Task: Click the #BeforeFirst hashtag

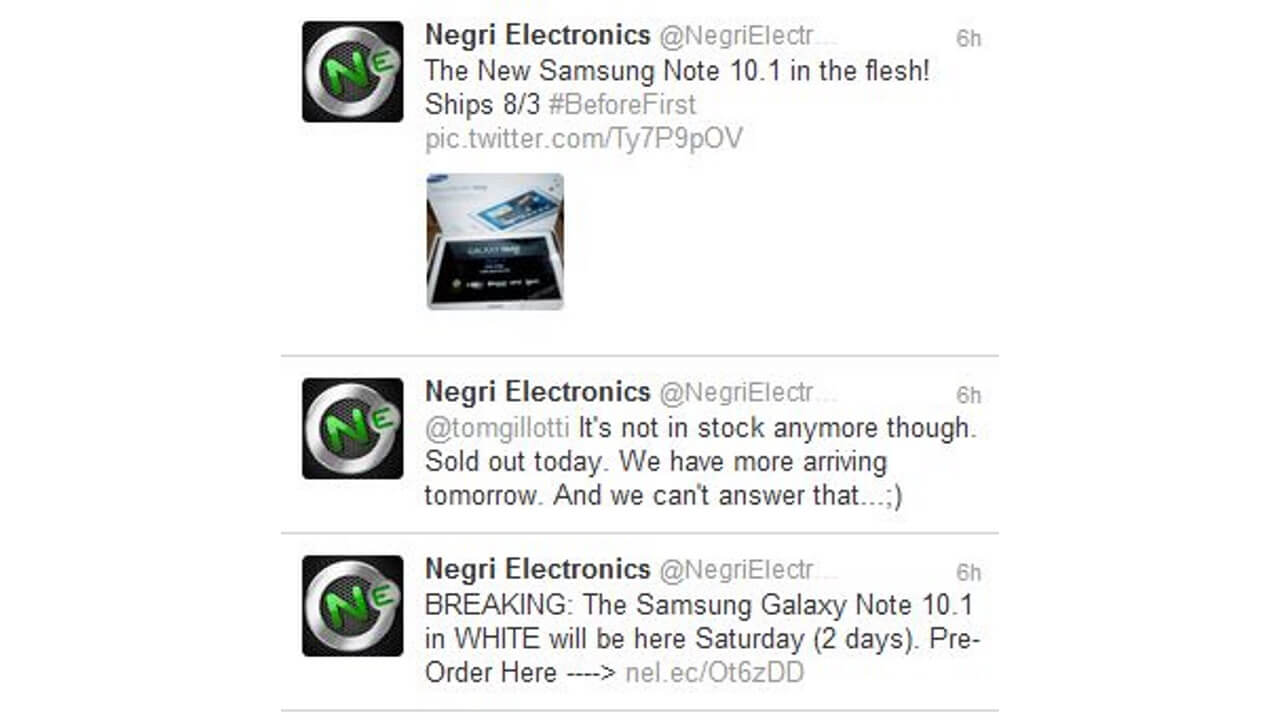Action: point(622,104)
